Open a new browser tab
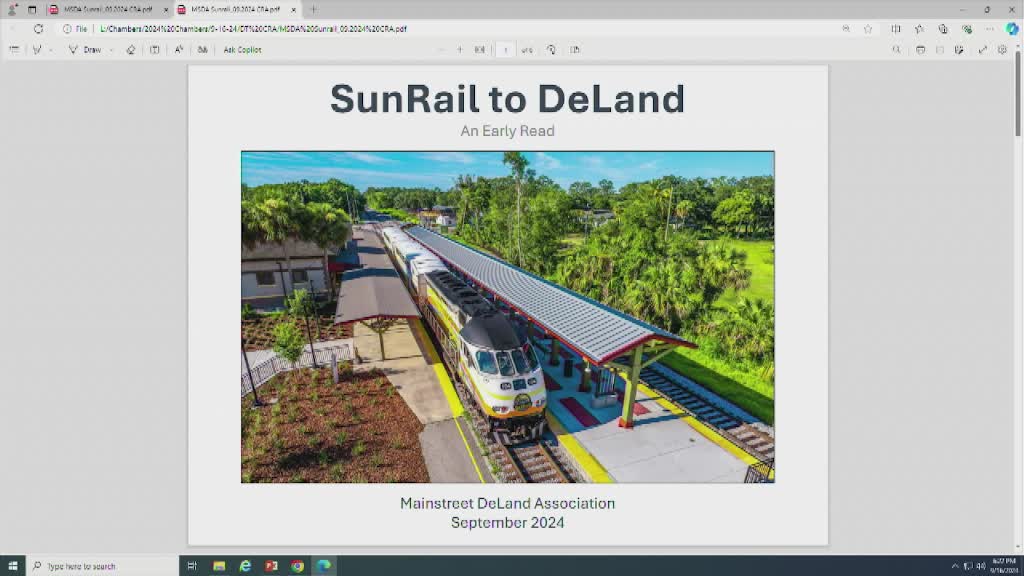The image size is (1024, 576). click(313, 10)
